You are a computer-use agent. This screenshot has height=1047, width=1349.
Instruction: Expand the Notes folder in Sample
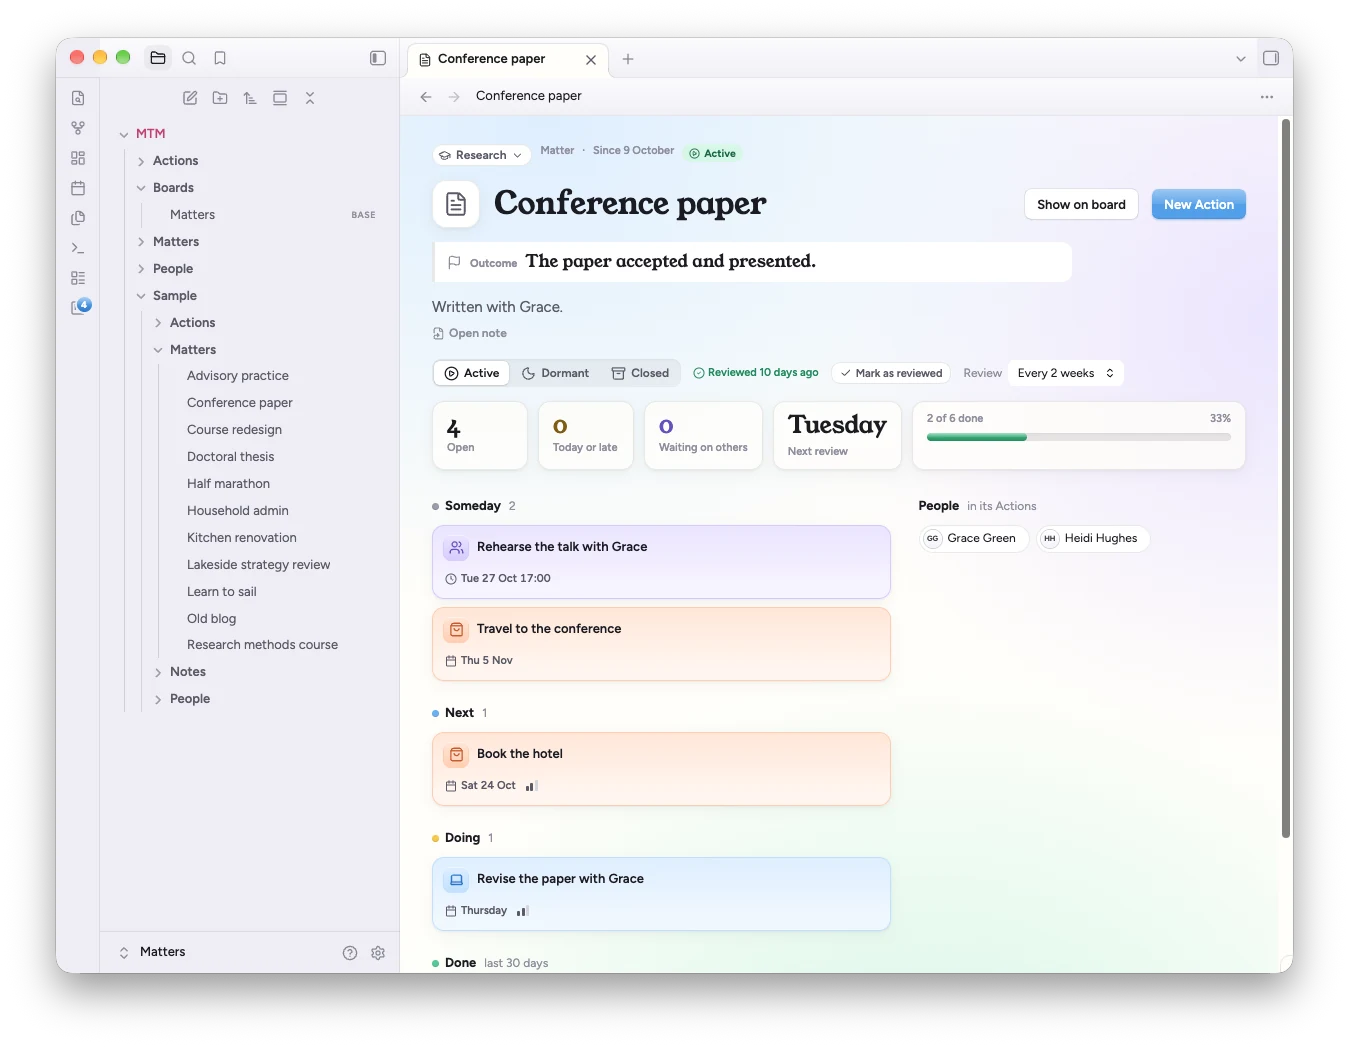click(158, 672)
